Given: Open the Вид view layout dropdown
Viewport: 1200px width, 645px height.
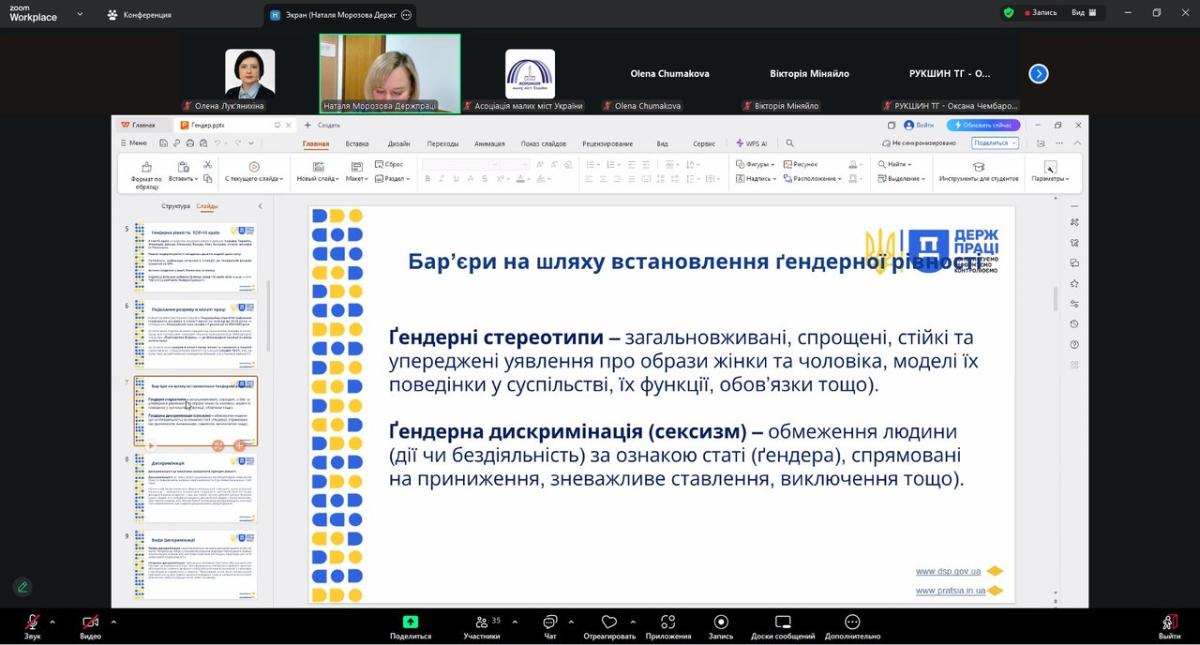Looking at the screenshot, I should pos(1083,13).
